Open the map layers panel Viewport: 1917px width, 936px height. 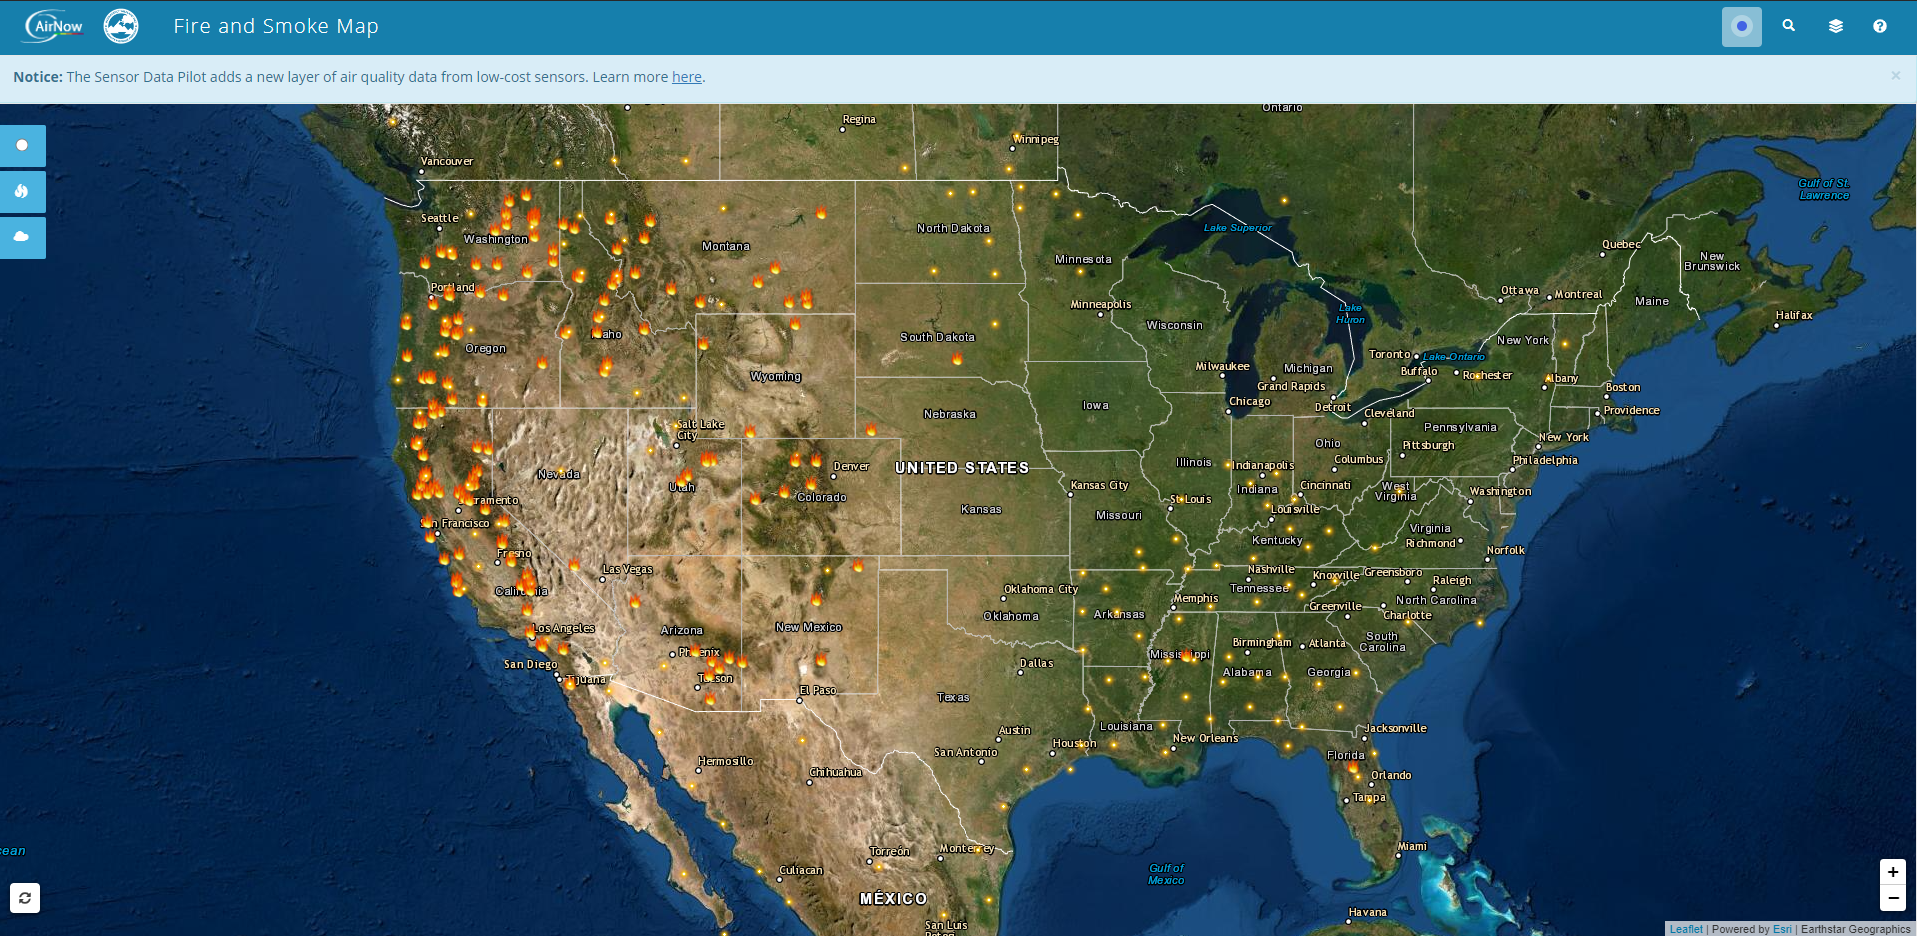pyautogui.click(x=1835, y=27)
